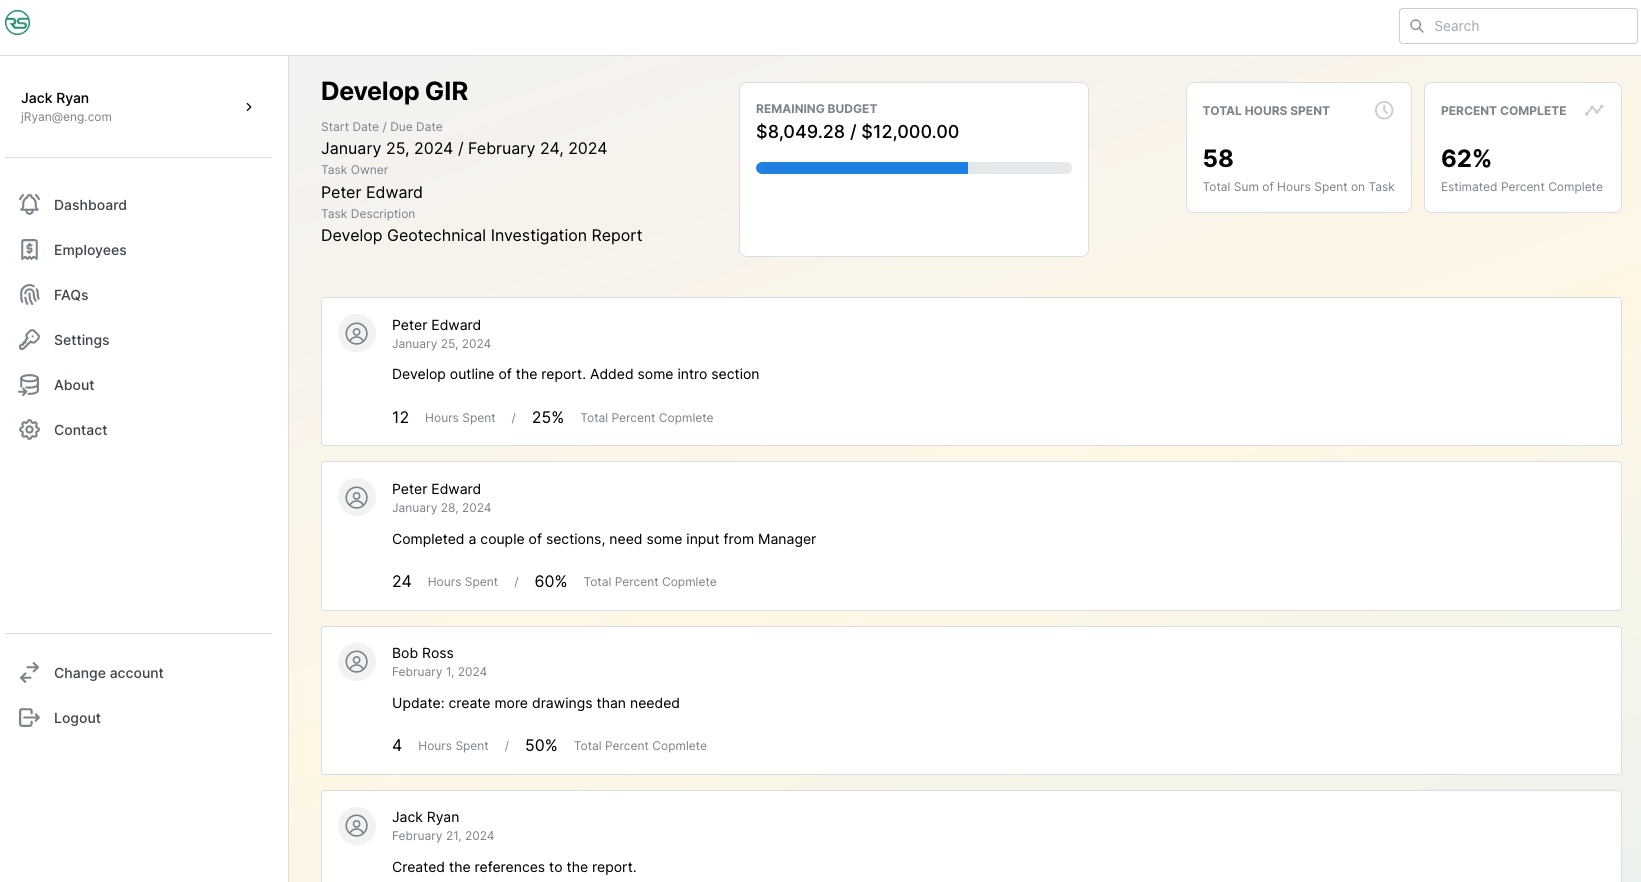Screen dimensions: 1641x882
Task: Click the February 21, 2024 date
Action: [x=443, y=836]
